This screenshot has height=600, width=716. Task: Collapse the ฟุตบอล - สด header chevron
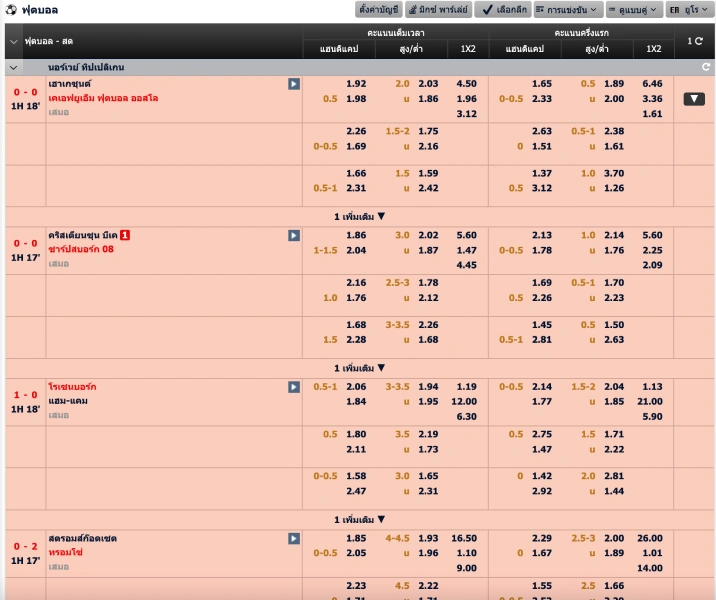(x=13, y=42)
